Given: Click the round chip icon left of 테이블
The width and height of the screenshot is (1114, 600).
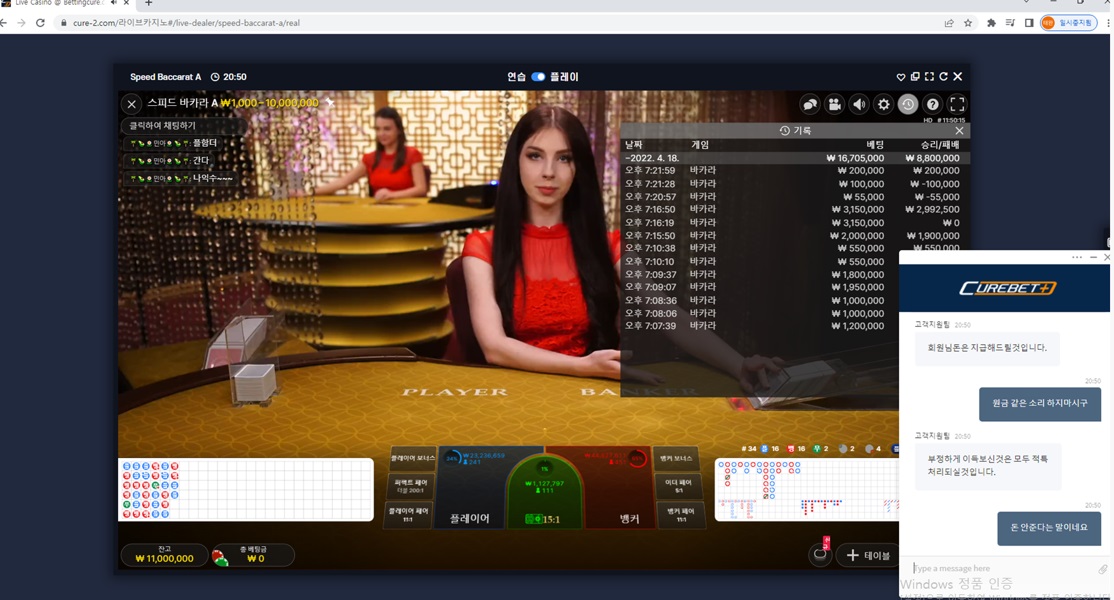Looking at the screenshot, I should coord(820,555).
